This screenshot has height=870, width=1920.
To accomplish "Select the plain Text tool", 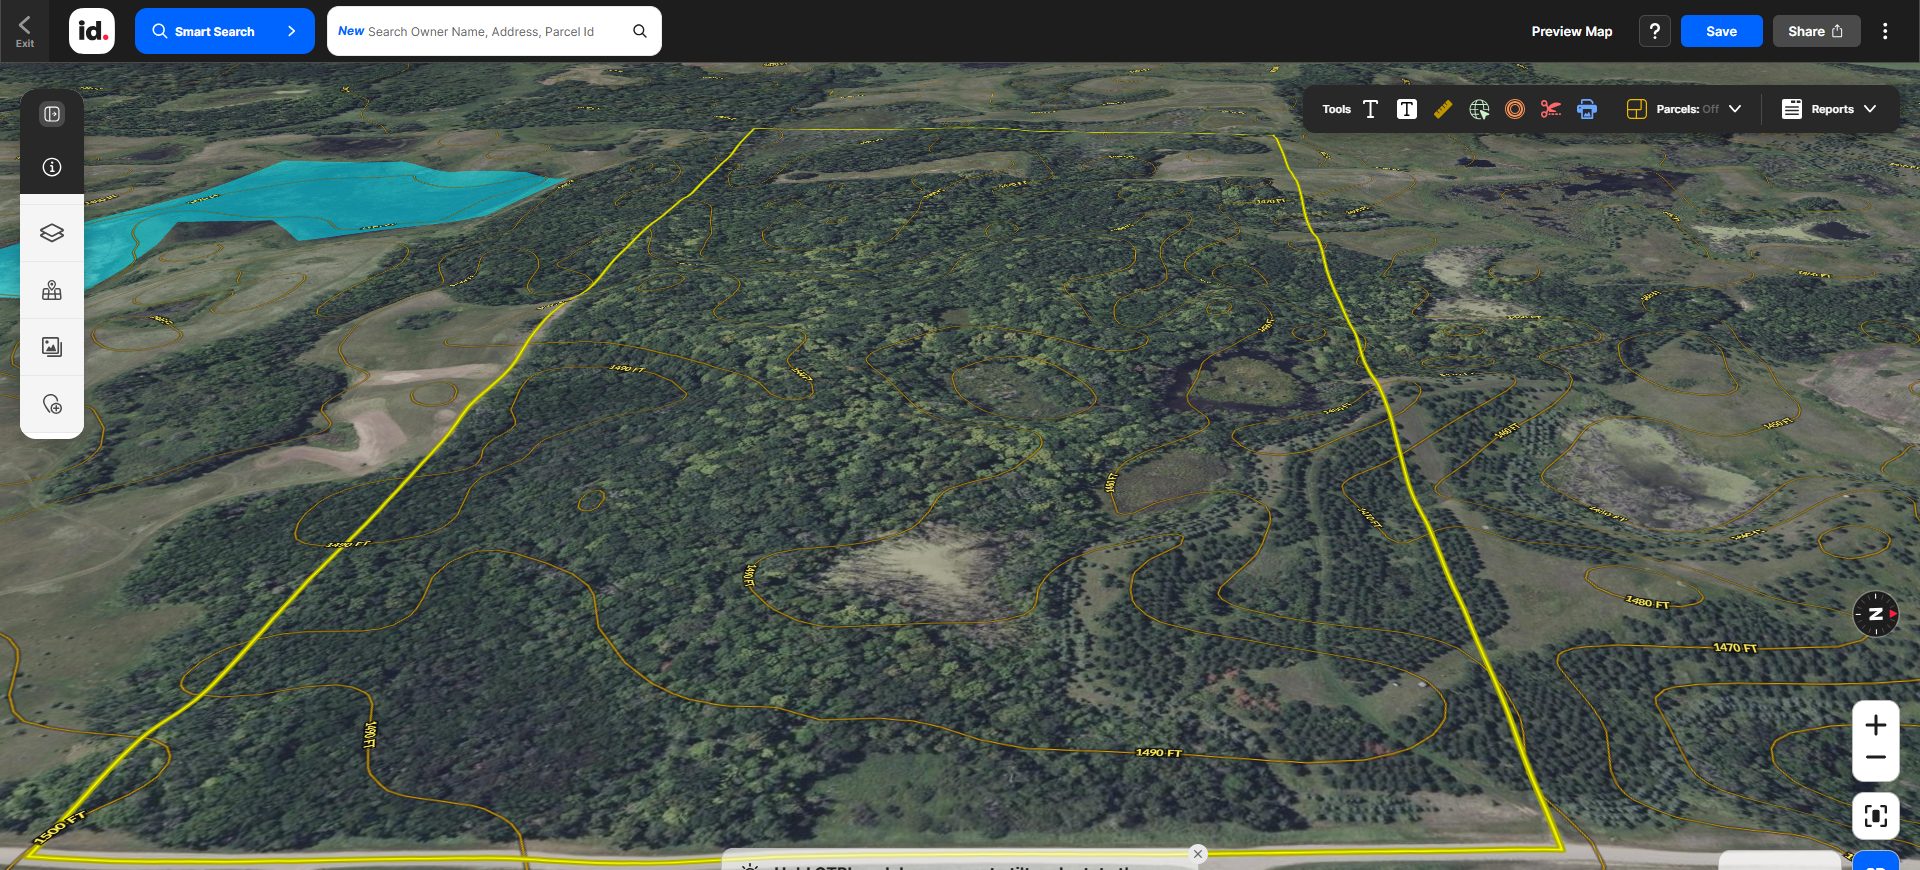I will click(x=1370, y=109).
